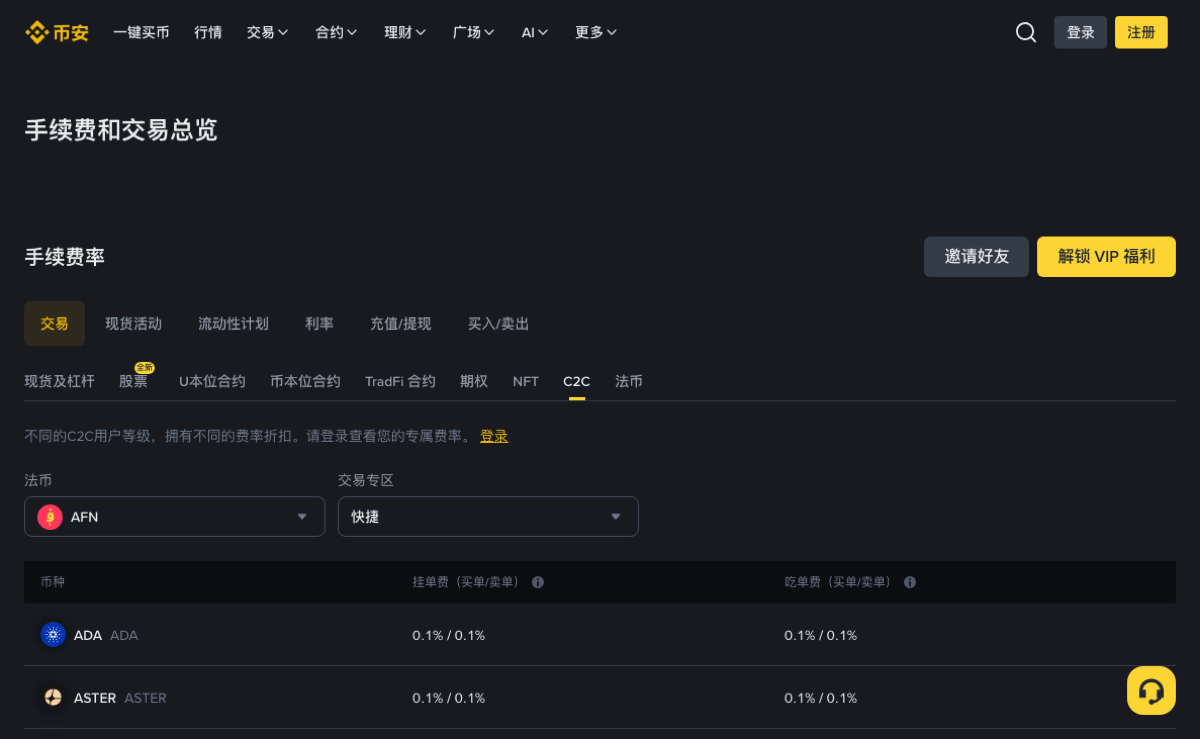The width and height of the screenshot is (1200, 739).
Task: Select the TradFi 合约 sub-tab
Action: [400, 381]
